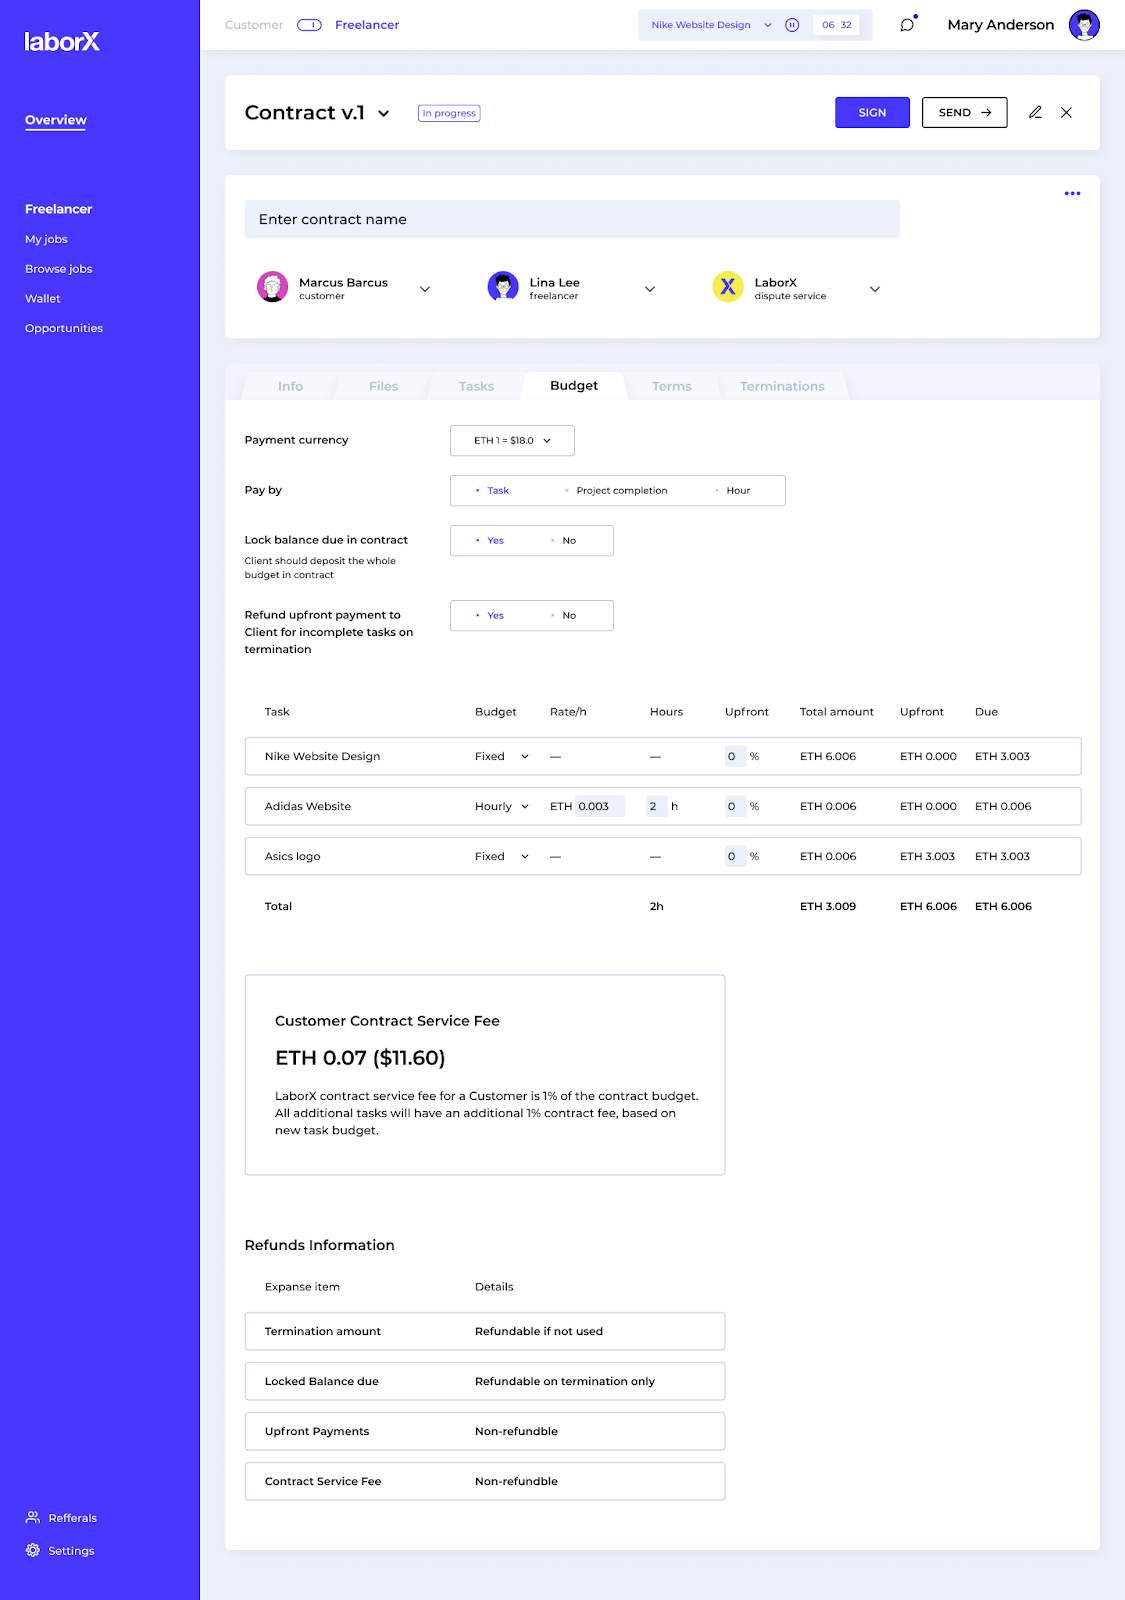Open Refferals via the people icon

[33, 1517]
